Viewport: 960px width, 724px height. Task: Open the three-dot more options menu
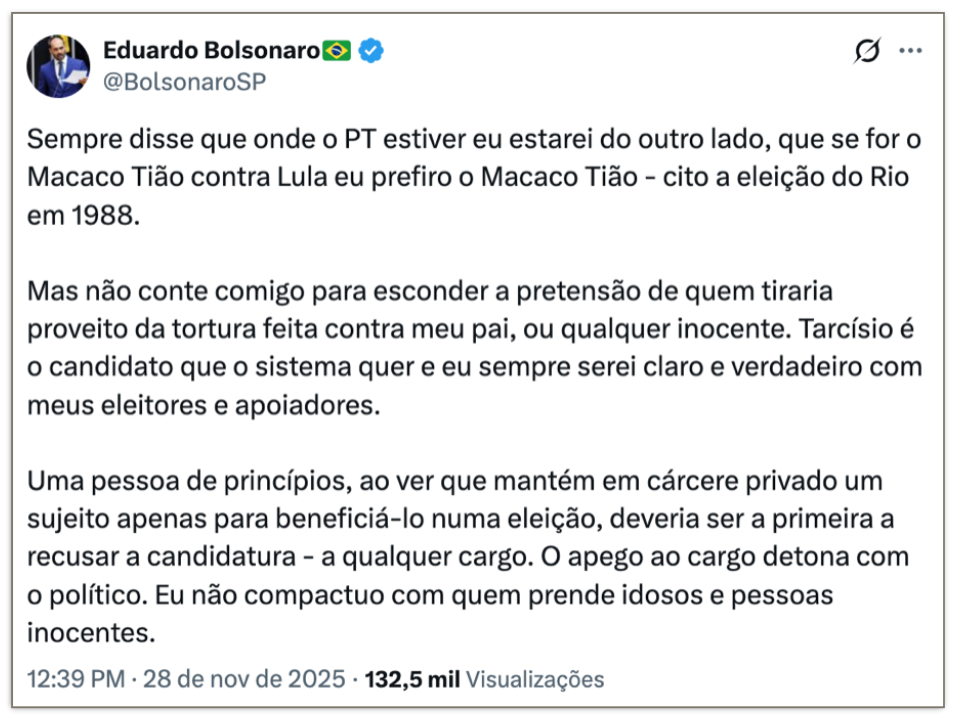910,51
